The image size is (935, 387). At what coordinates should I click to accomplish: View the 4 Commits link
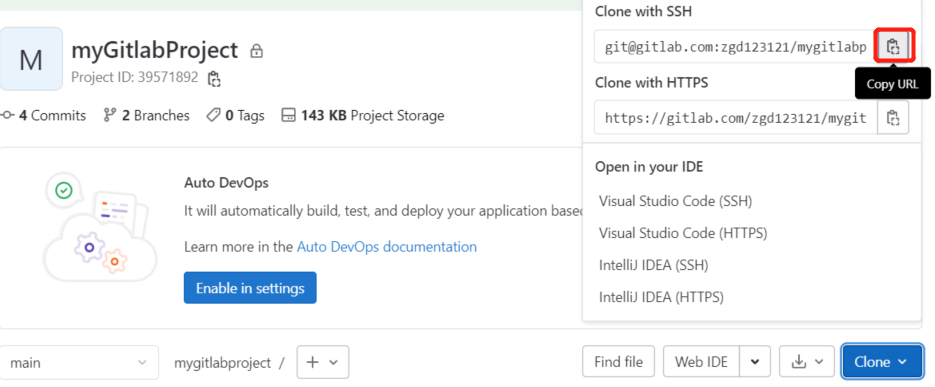click(x=44, y=115)
